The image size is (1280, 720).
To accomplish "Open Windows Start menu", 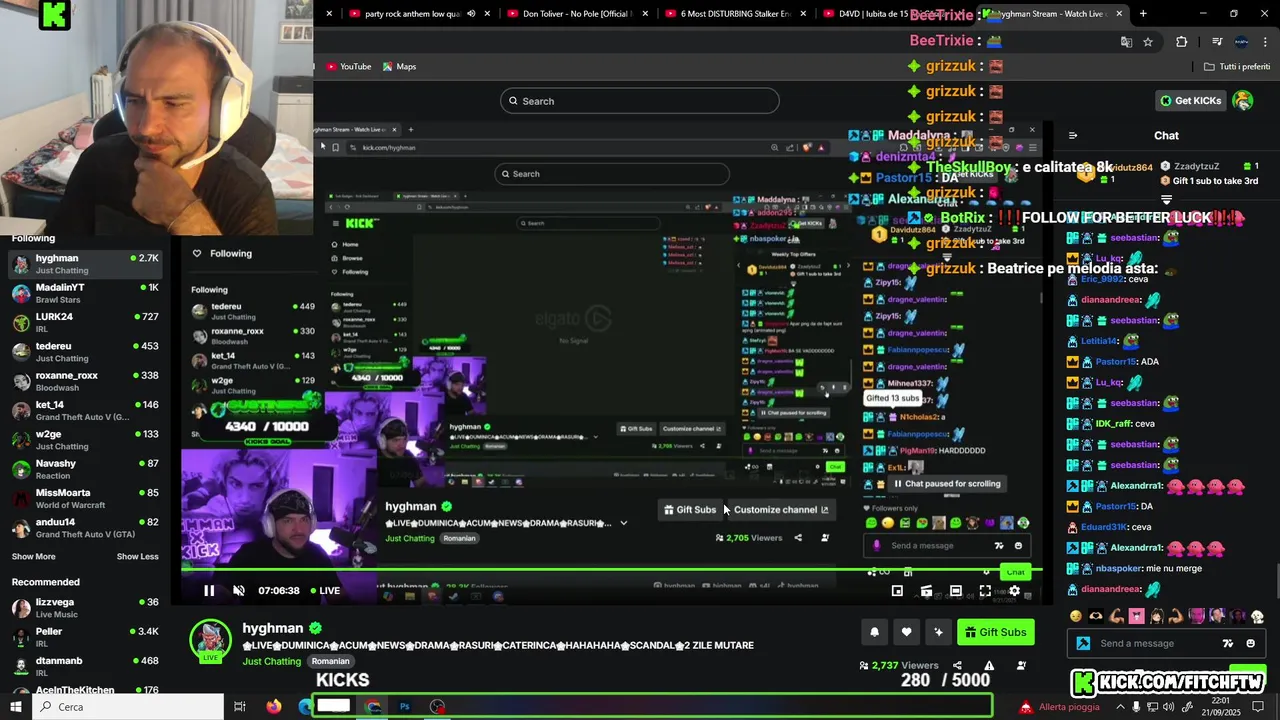I will tap(16, 707).
